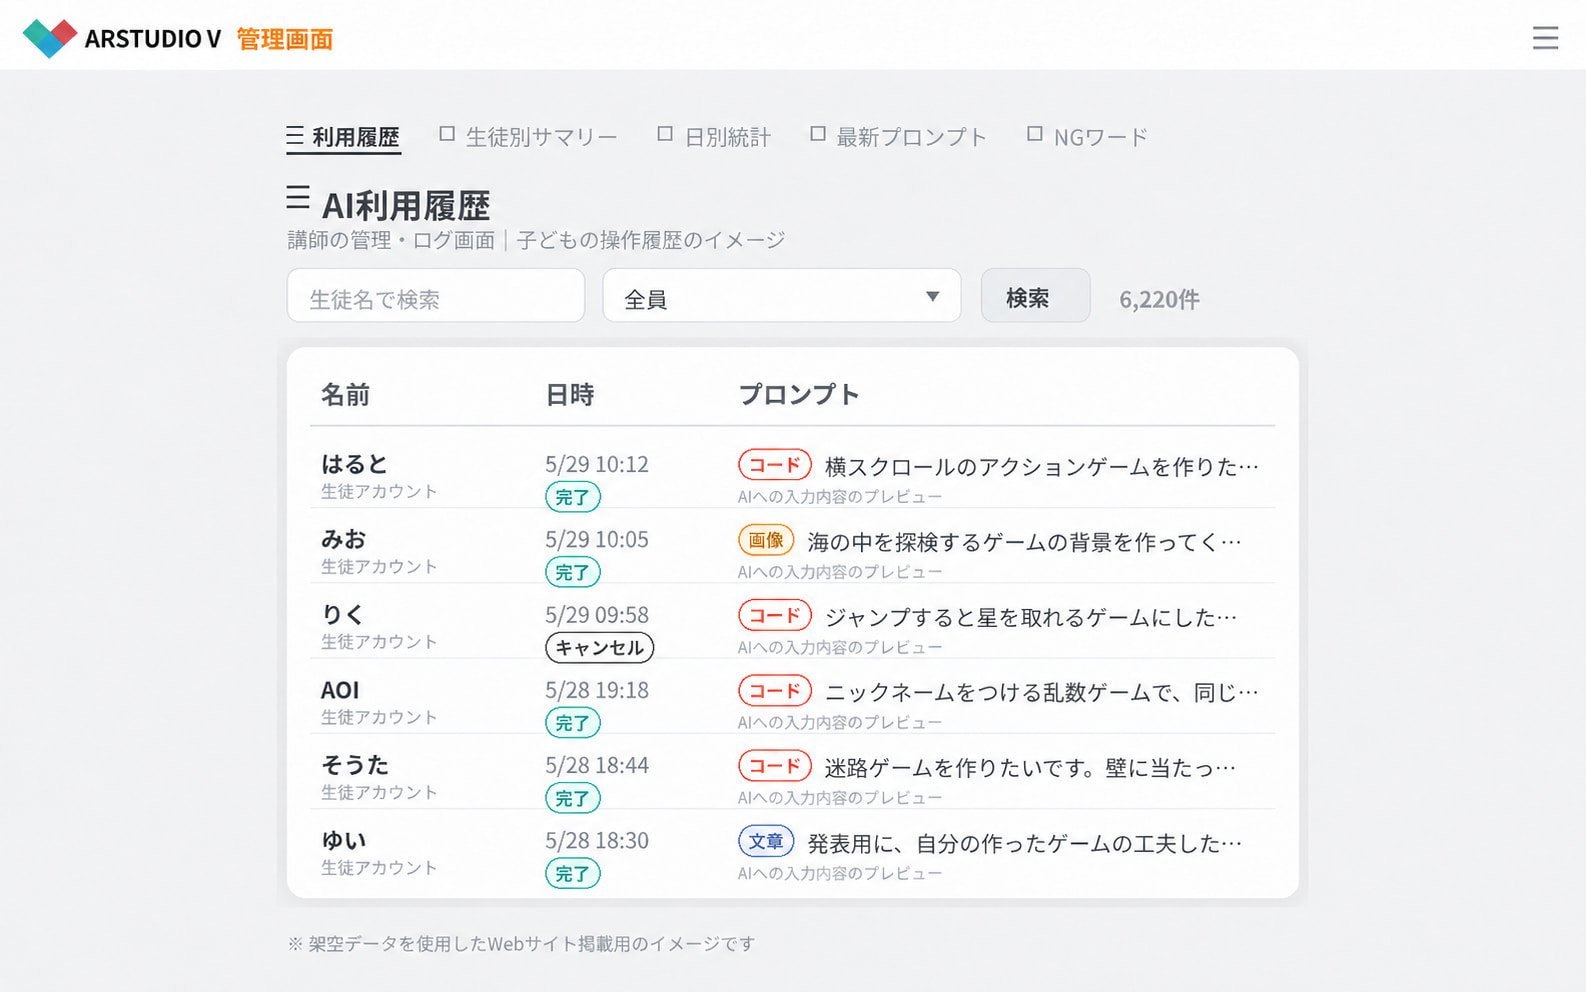Click the 日時 column header

[x=570, y=395]
